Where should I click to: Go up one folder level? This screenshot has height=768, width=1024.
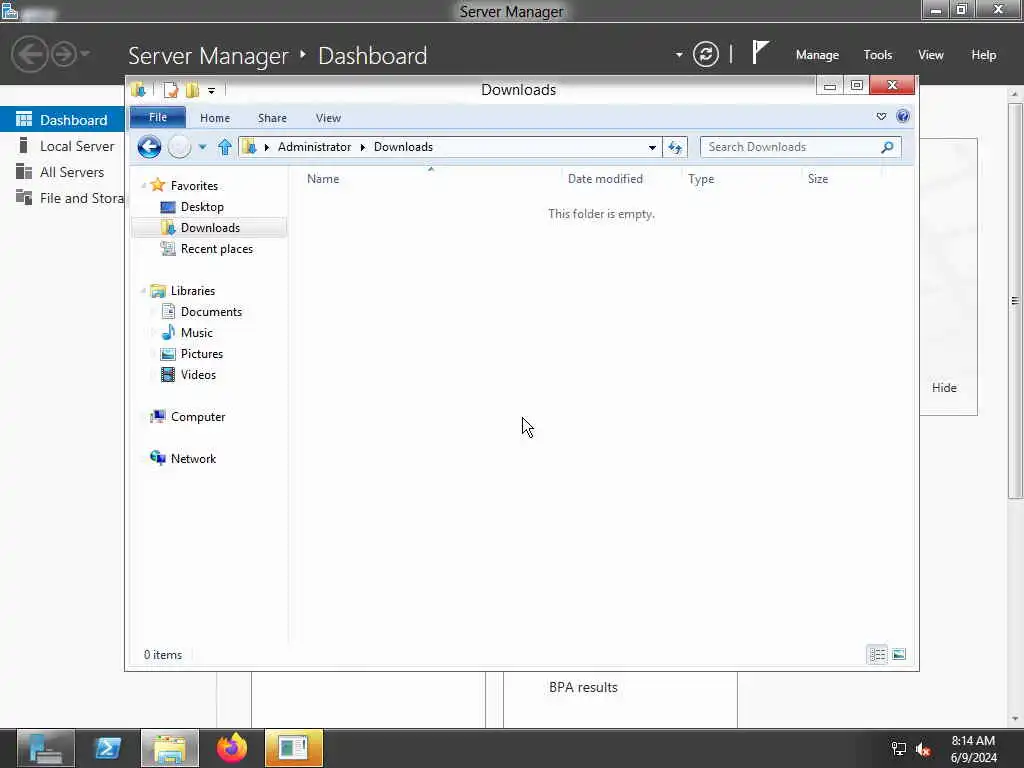[225, 147]
